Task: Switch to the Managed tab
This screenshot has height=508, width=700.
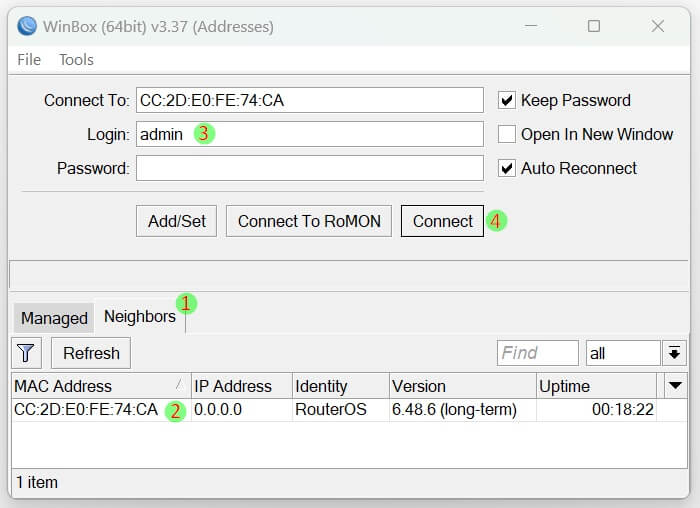Action: coord(54,318)
